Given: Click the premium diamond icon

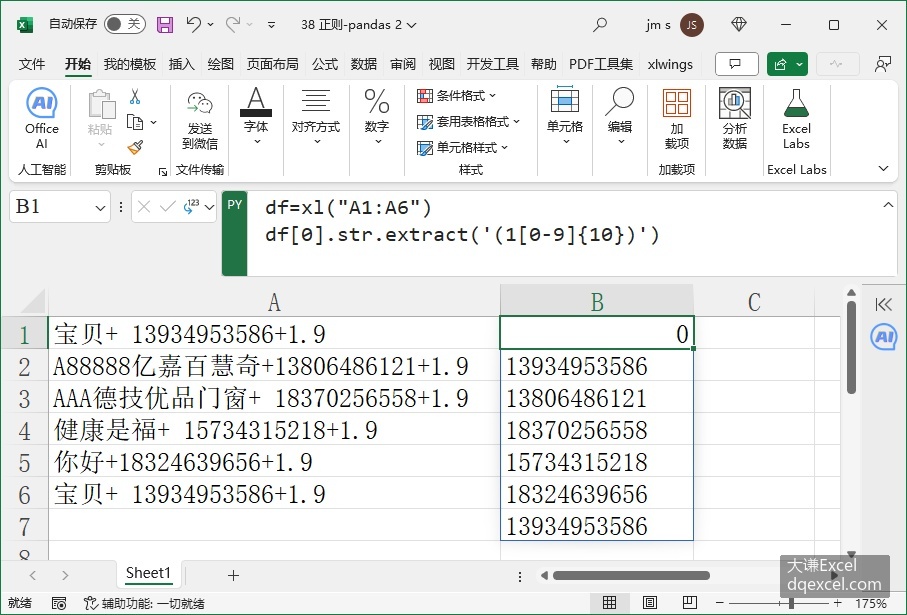Looking at the screenshot, I should pyautogui.click(x=739, y=24).
